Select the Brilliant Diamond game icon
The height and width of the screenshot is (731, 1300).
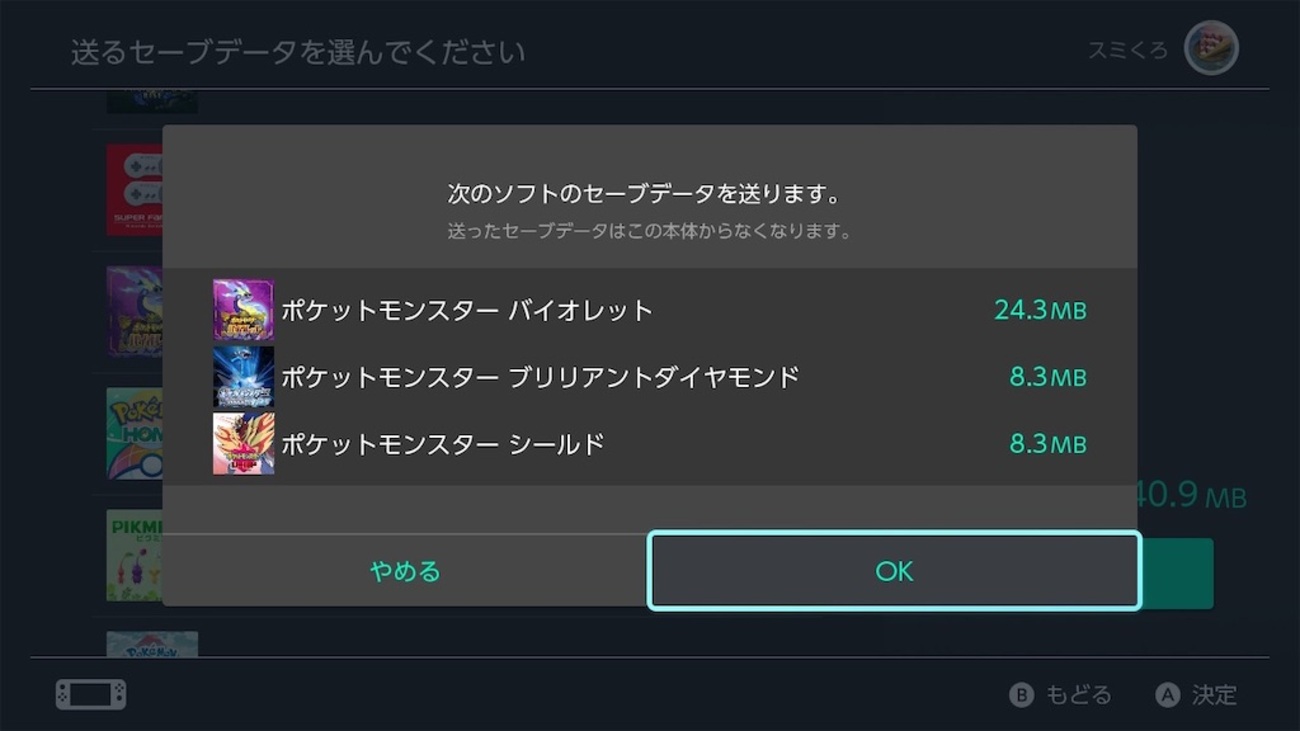243,377
